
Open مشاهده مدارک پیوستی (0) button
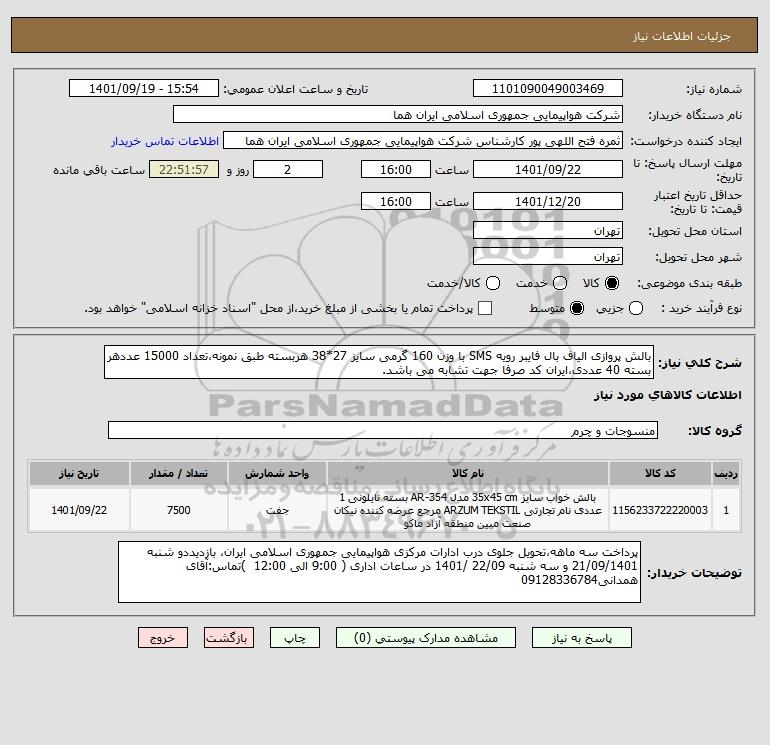[x=426, y=638]
